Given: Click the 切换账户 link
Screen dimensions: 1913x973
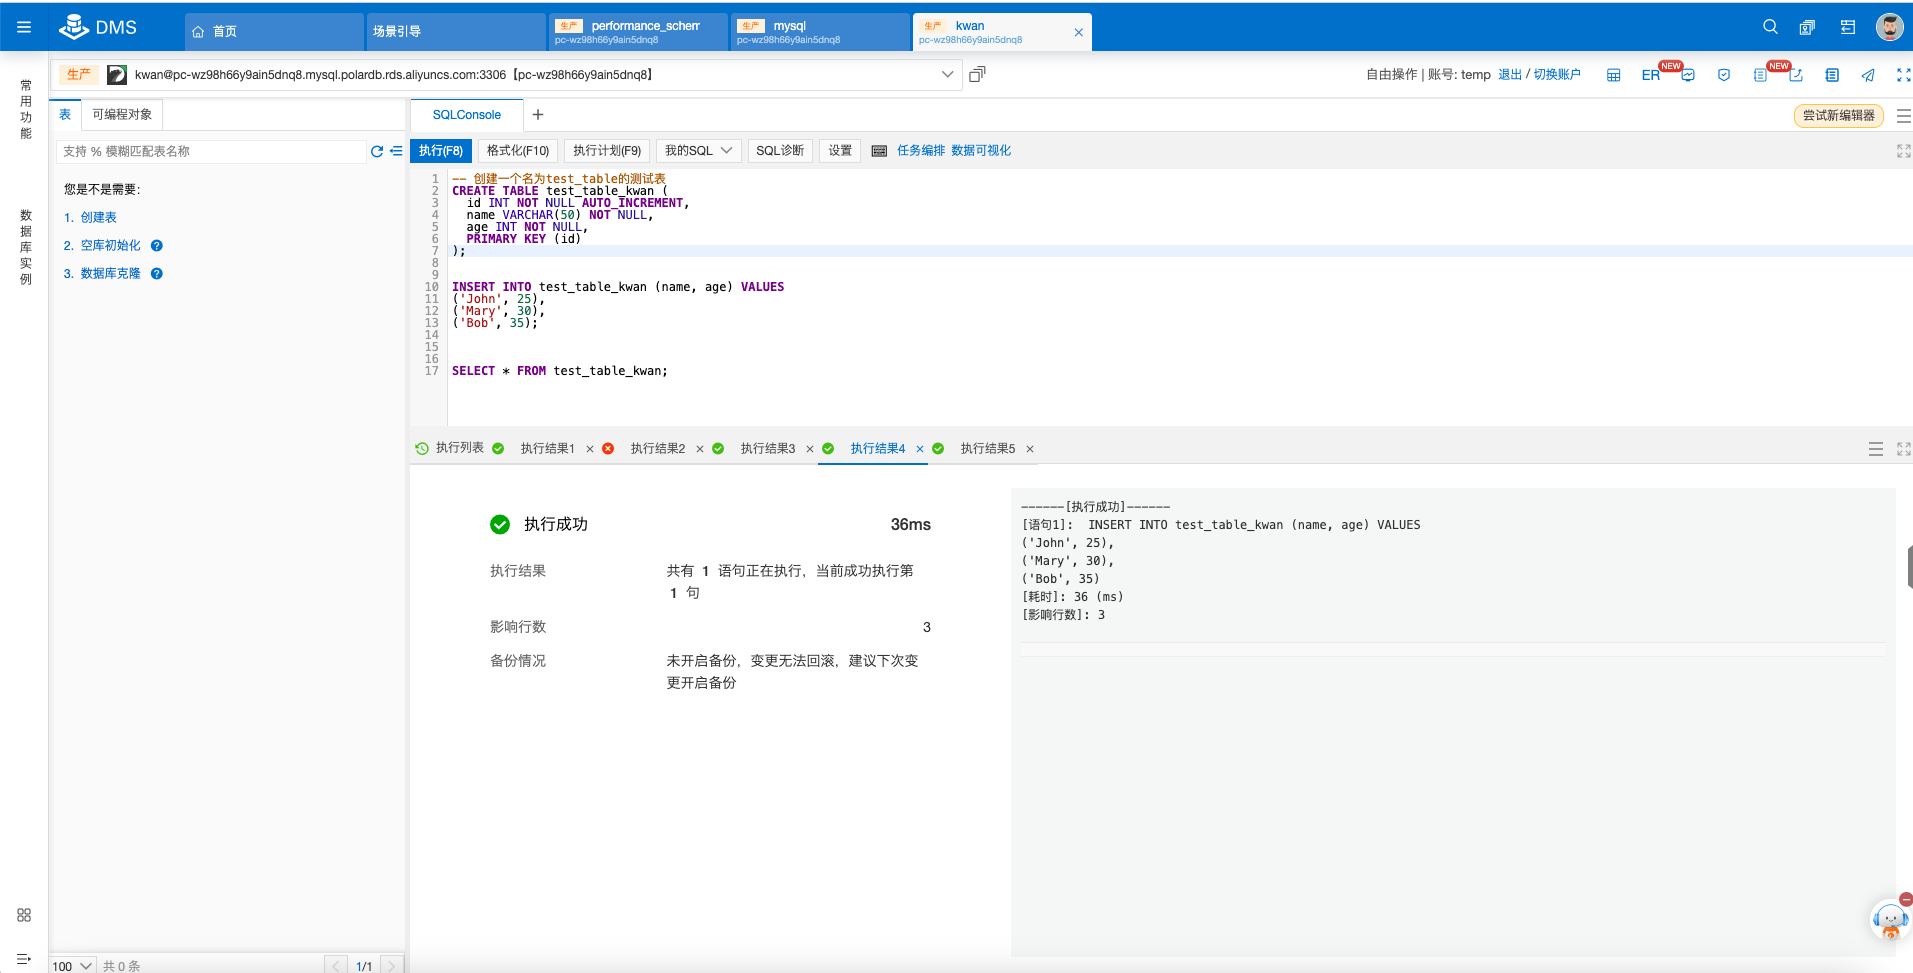Looking at the screenshot, I should point(1557,75).
